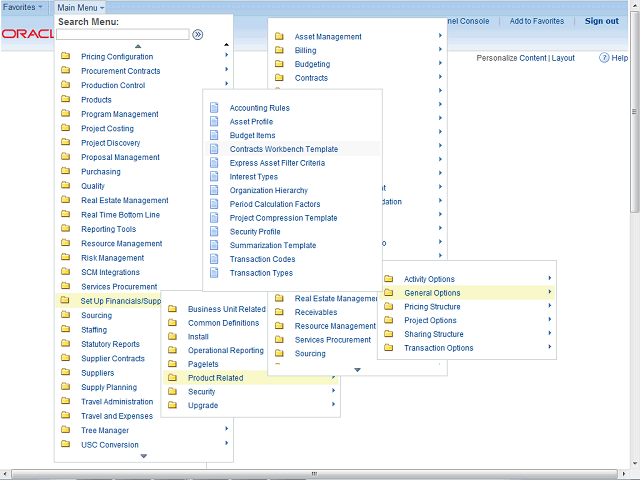
Task: Click the Help question mark icon
Action: pos(604,58)
